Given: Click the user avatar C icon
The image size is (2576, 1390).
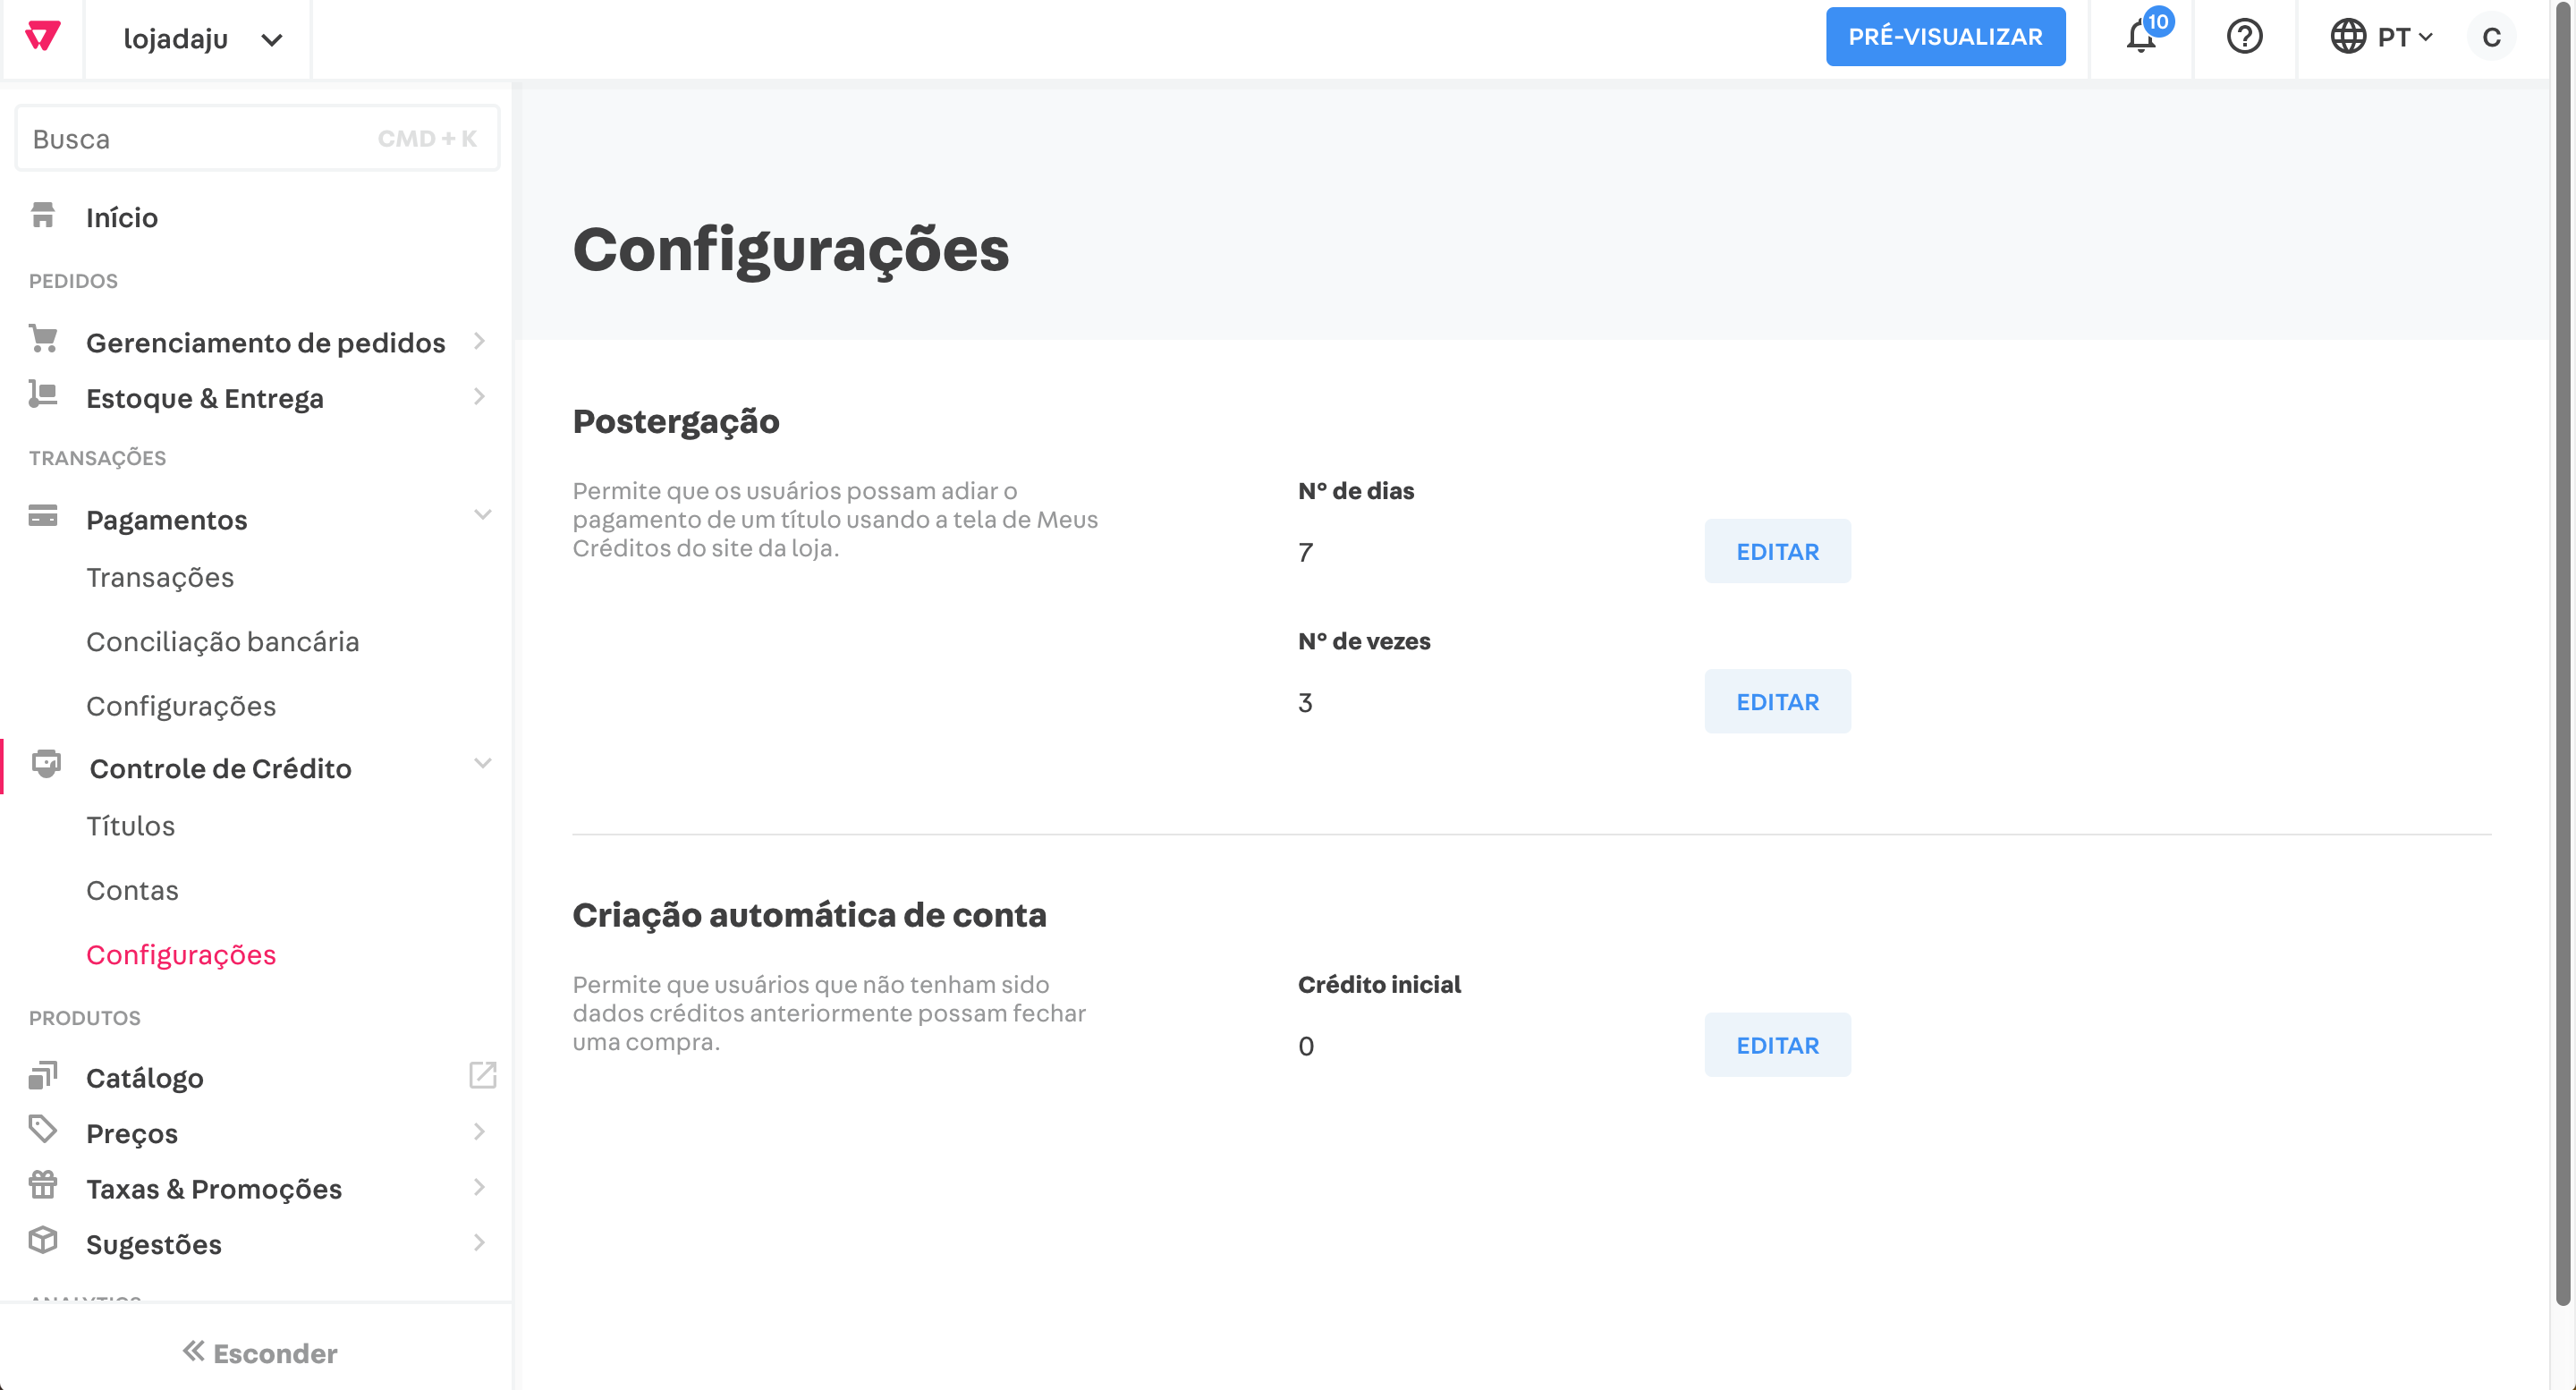Looking at the screenshot, I should click(2491, 38).
